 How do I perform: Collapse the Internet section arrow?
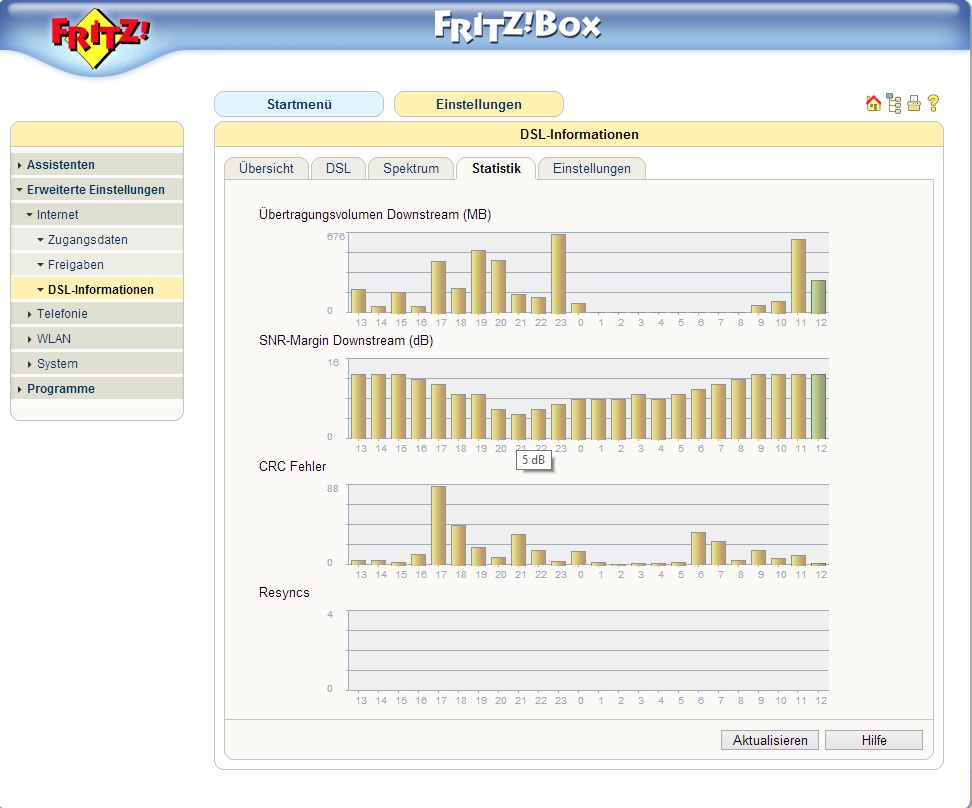(29, 215)
